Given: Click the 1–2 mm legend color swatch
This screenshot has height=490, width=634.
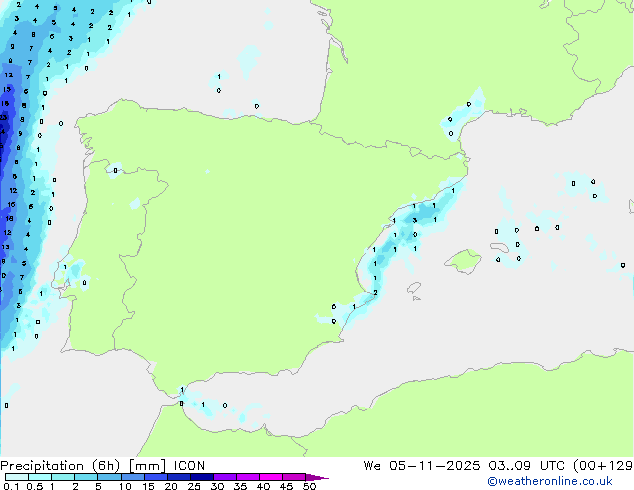Looking at the screenshot, I should pyautogui.click(x=63, y=477).
